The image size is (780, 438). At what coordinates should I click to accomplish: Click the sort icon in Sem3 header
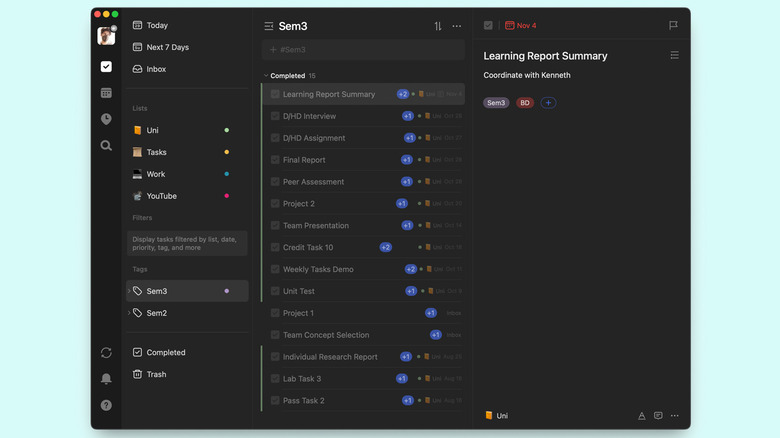tap(438, 26)
